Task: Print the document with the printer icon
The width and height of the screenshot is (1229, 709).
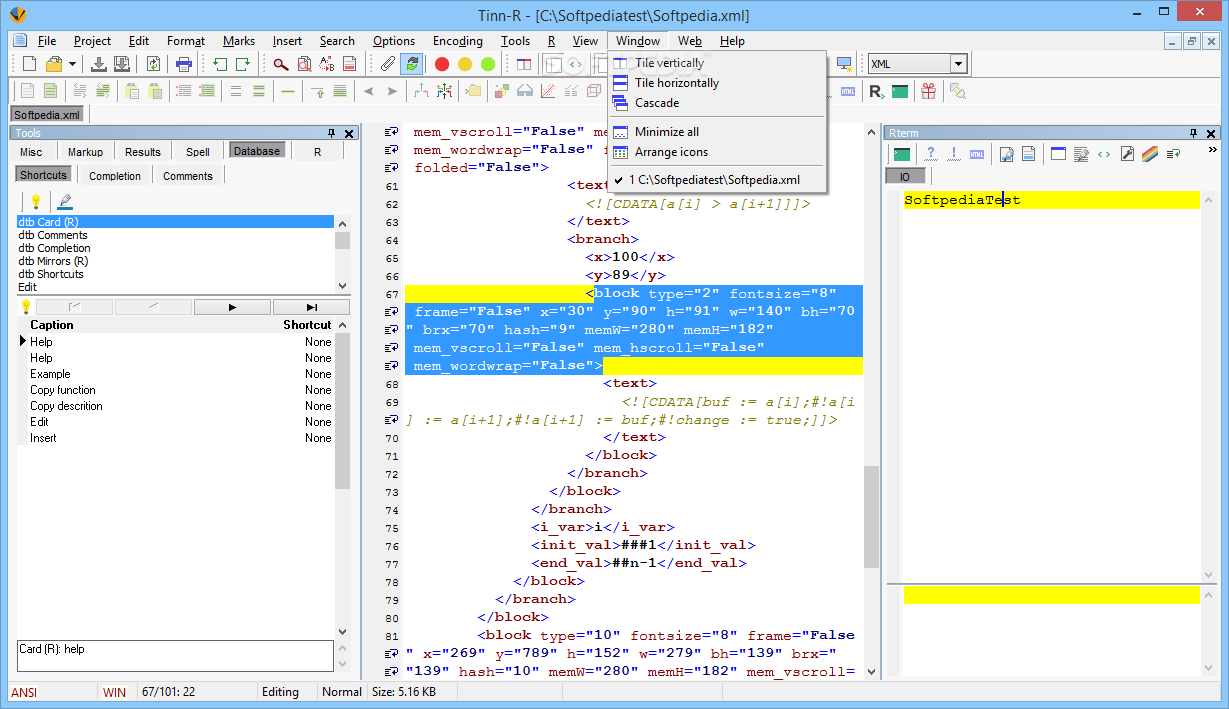Action: 184,64
